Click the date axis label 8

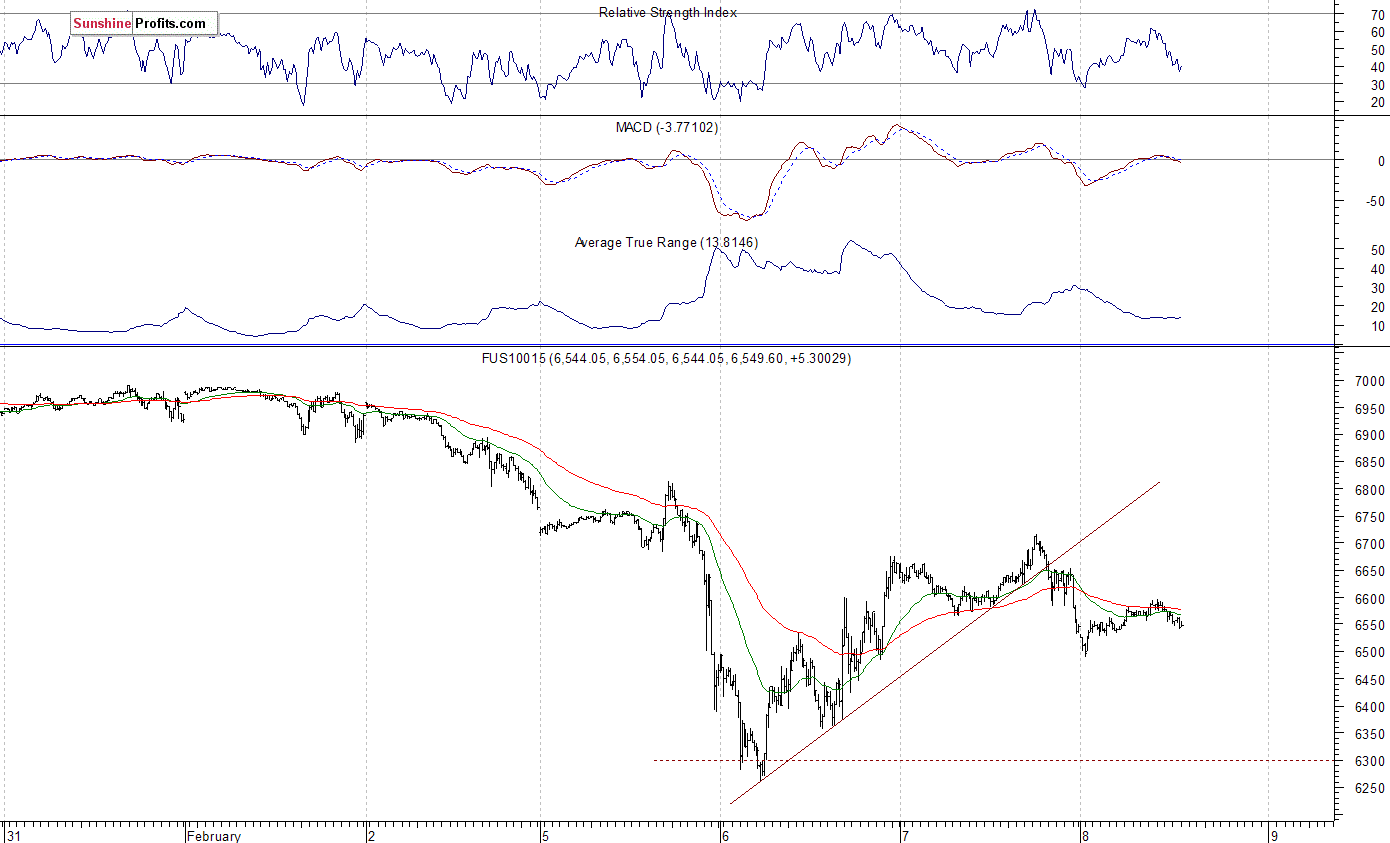(1085, 836)
